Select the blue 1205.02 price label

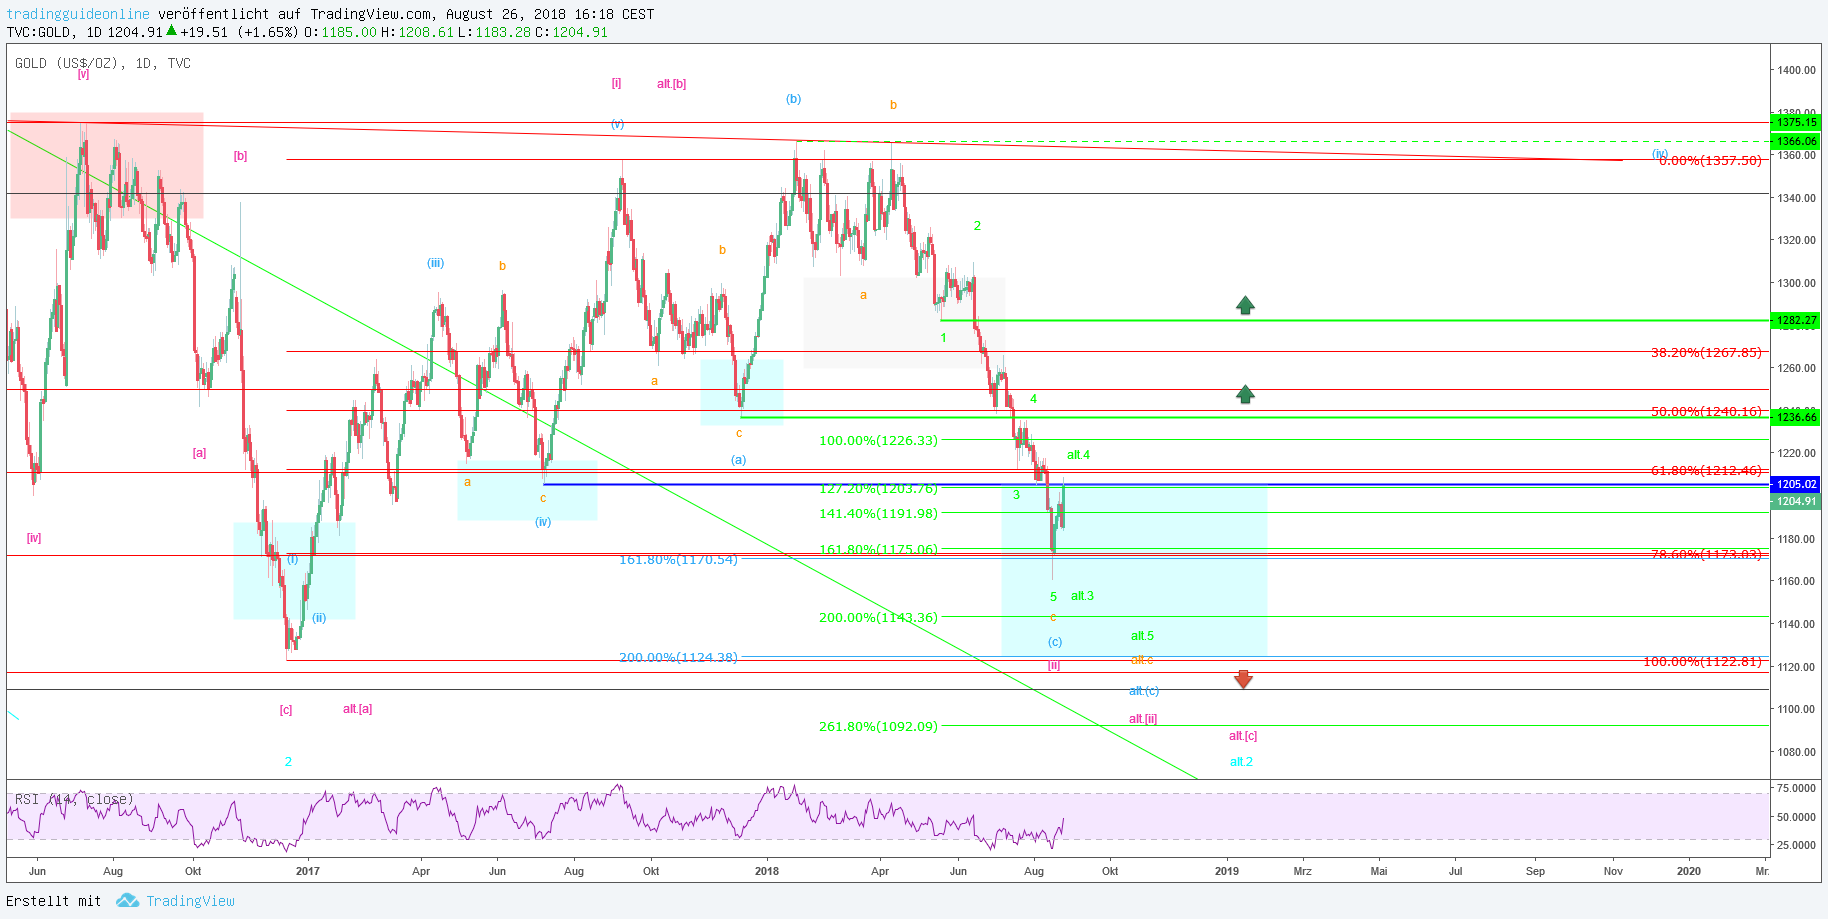tap(1796, 484)
